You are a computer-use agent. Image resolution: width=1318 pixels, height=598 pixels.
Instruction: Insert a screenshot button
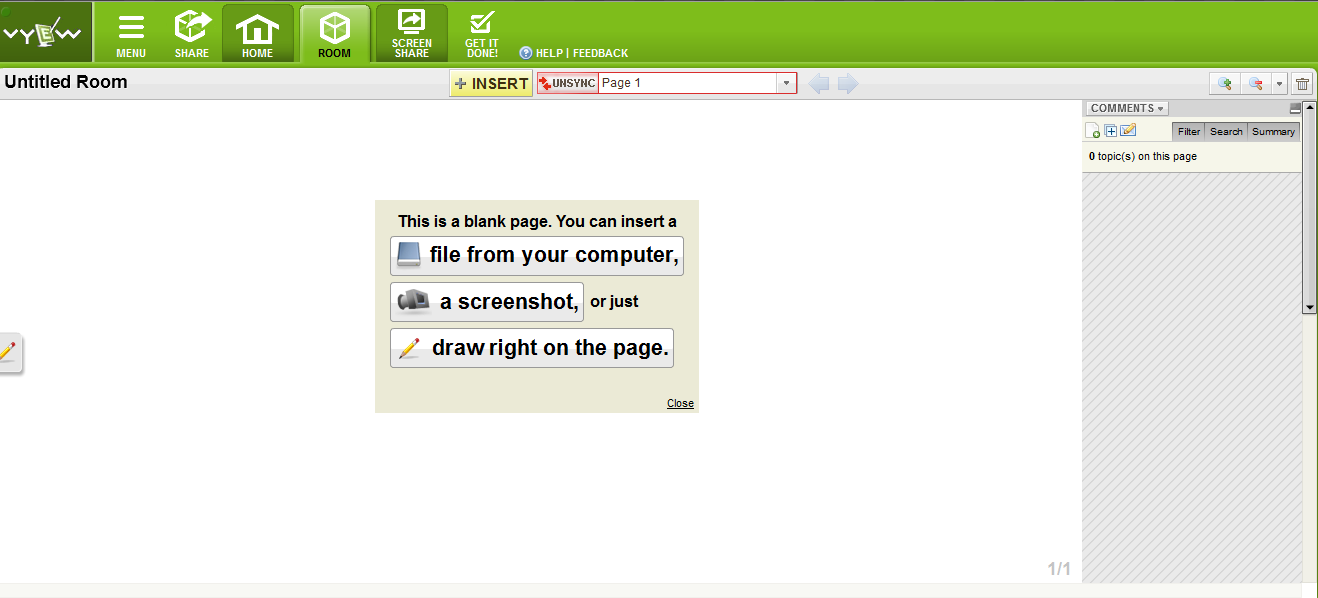click(x=487, y=301)
